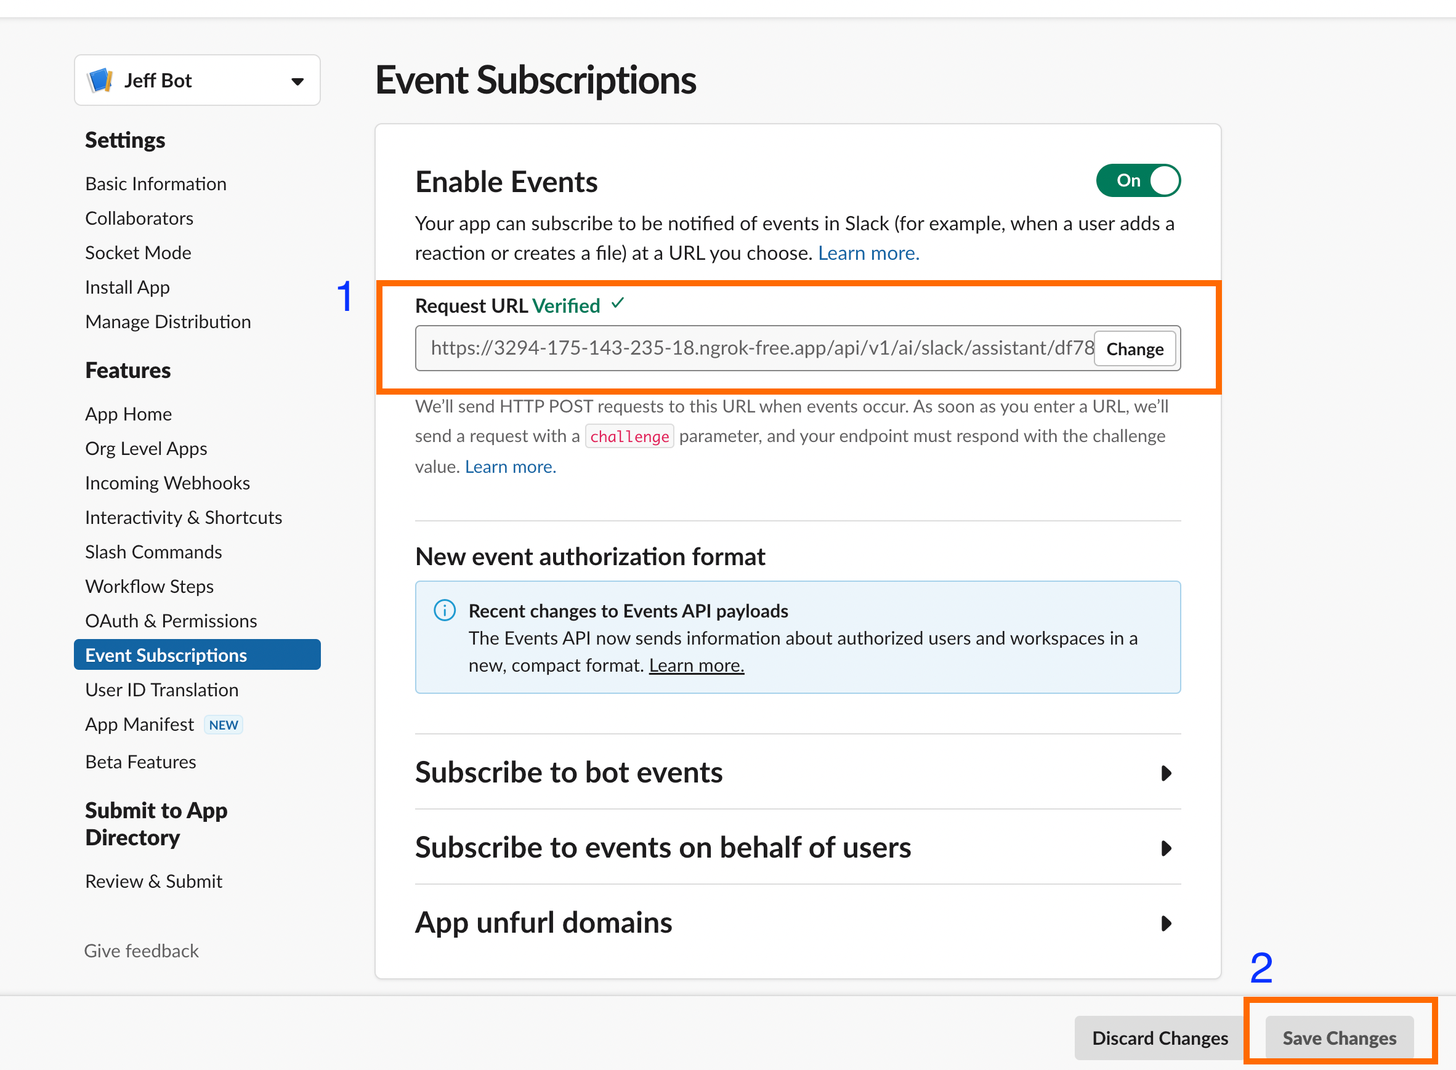The height and width of the screenshot is (1070, 1456).
Task: Click Recent changes to Events API payloads text
Action: (x=628, y=611)
